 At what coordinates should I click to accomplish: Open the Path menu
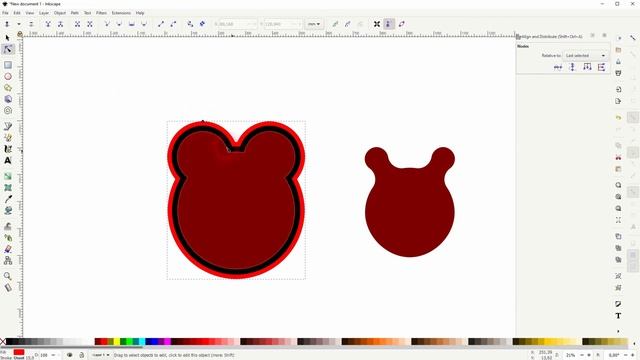point(75,13)
